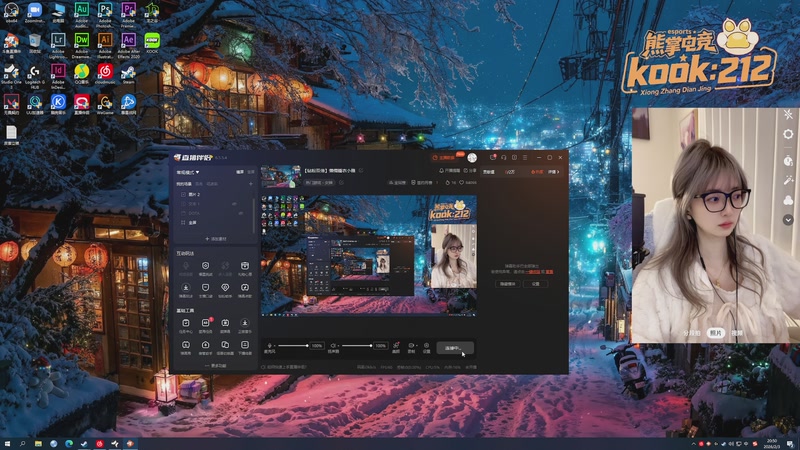Click the user avatar in app title bar
Viewport: 800px width, 450px height.
(x=472, y=158)
